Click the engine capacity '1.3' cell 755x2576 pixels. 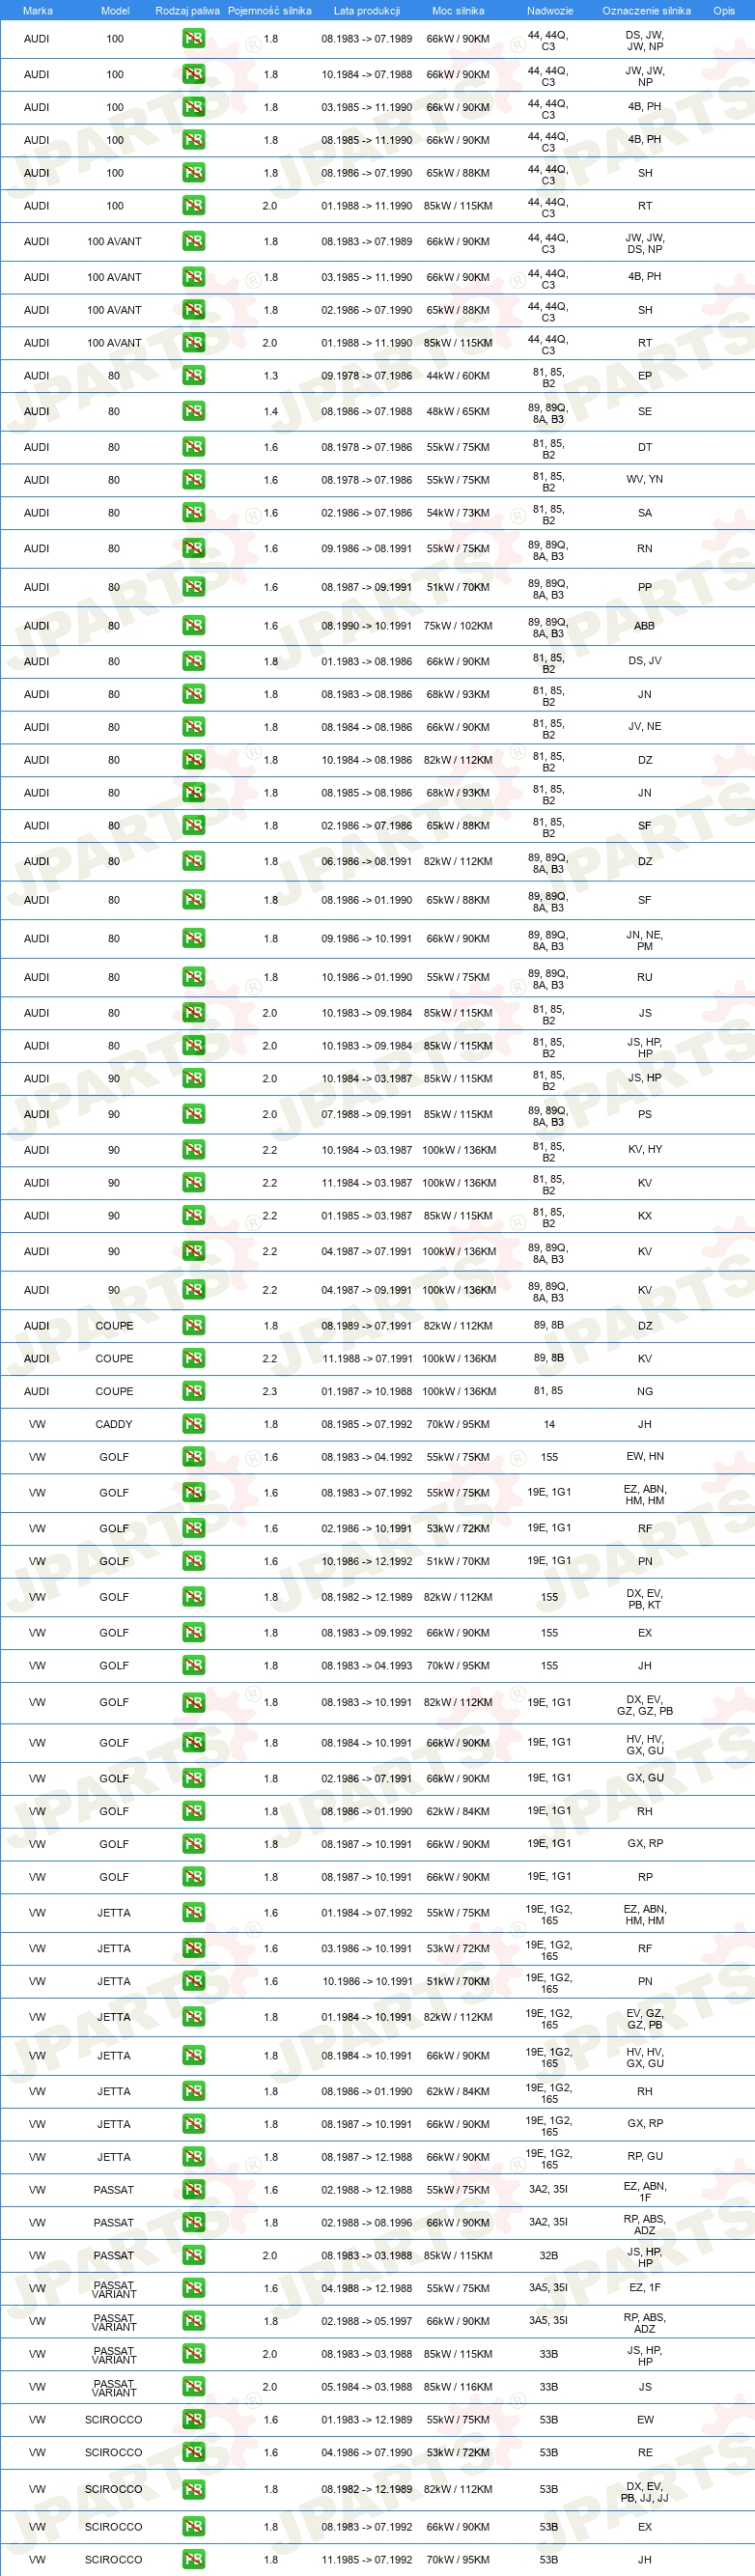270,376
